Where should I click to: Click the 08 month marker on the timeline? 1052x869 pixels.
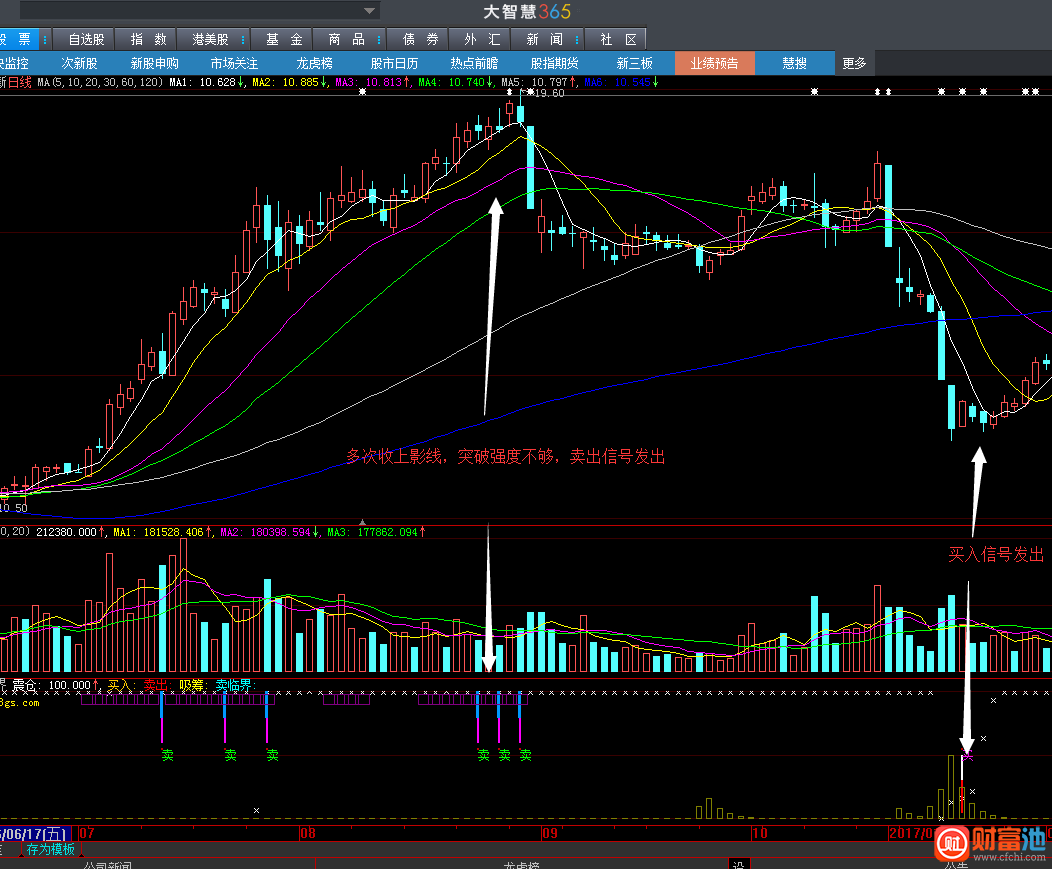[307, 833]
